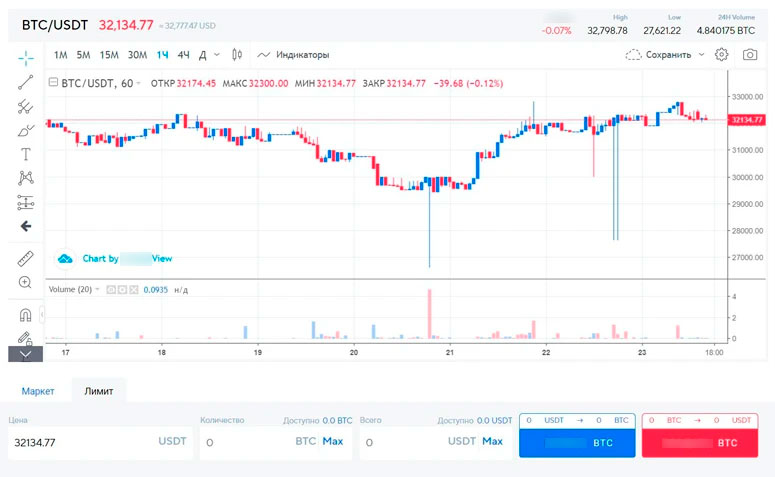Click the -39.68 (-0.12%) change text
This screenshot has width=775, height=477.
click(x=469, y=84)
